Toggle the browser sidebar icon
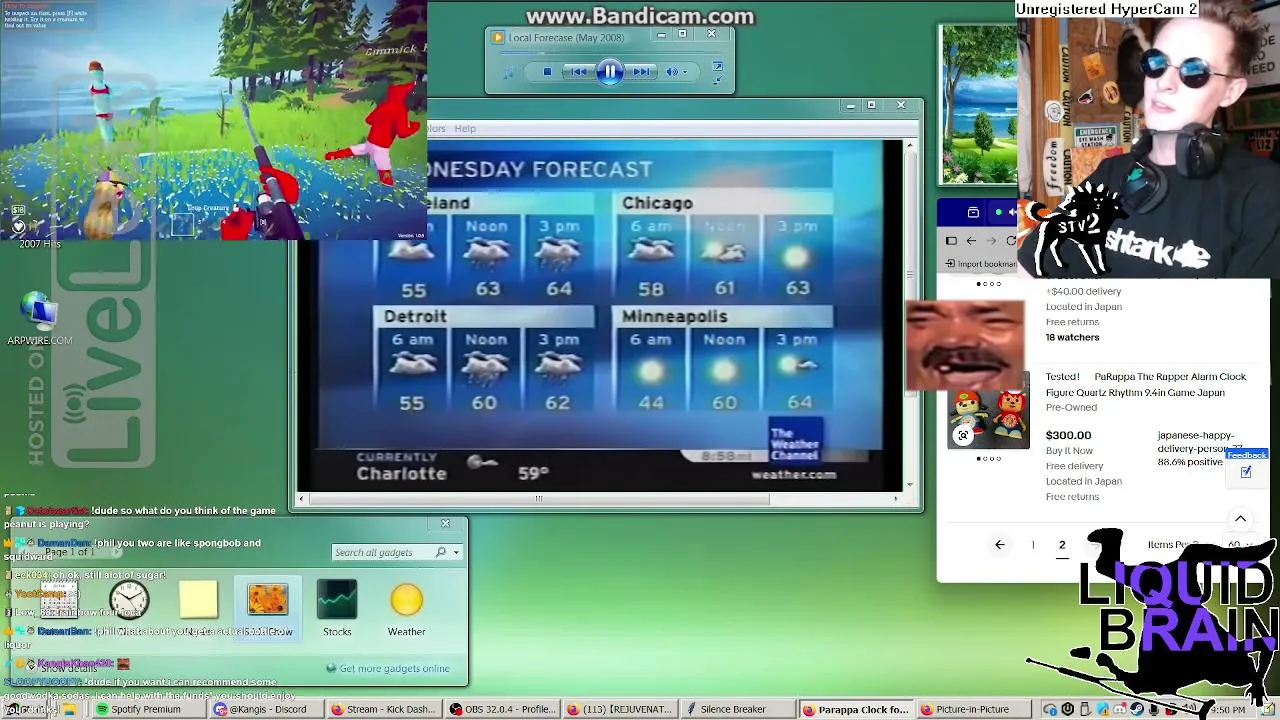Viewport: 1280px width, 720px height. pos(951,241)
